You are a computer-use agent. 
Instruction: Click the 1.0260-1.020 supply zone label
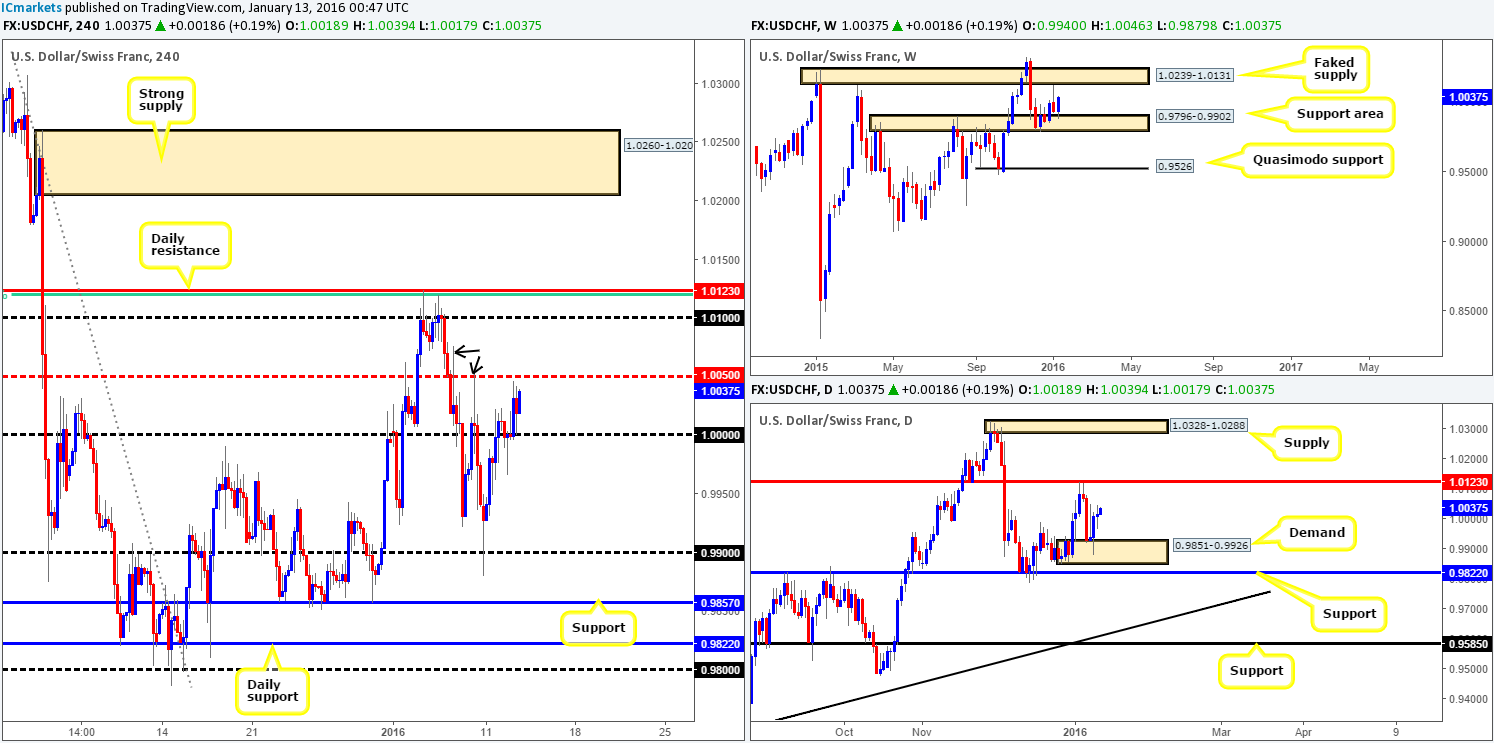coord(657,145)
